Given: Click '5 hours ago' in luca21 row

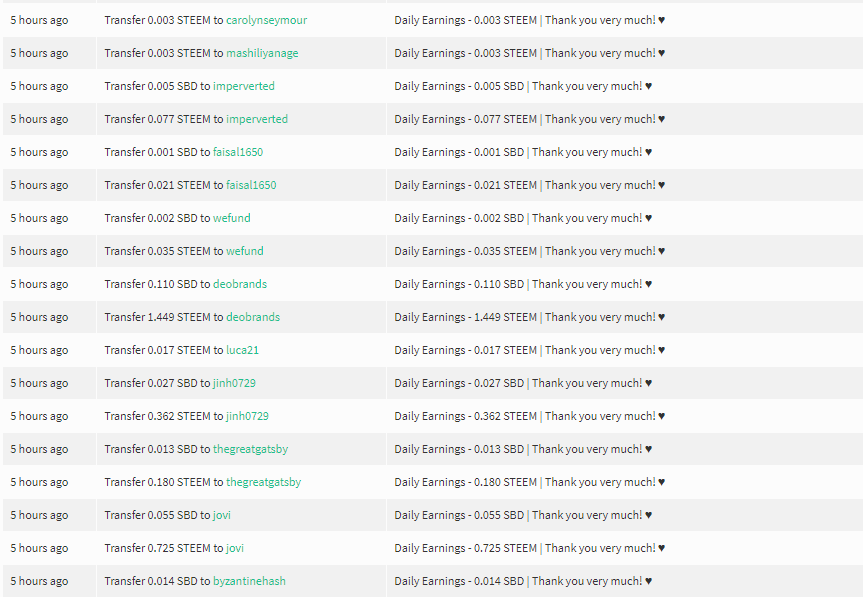Looking at the screenshot, I should pos(39,350).
